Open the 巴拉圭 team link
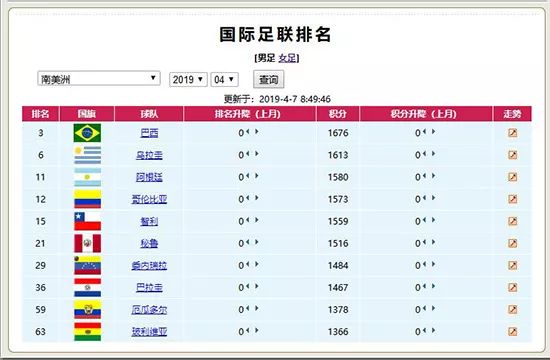 (x=149, y=288)
